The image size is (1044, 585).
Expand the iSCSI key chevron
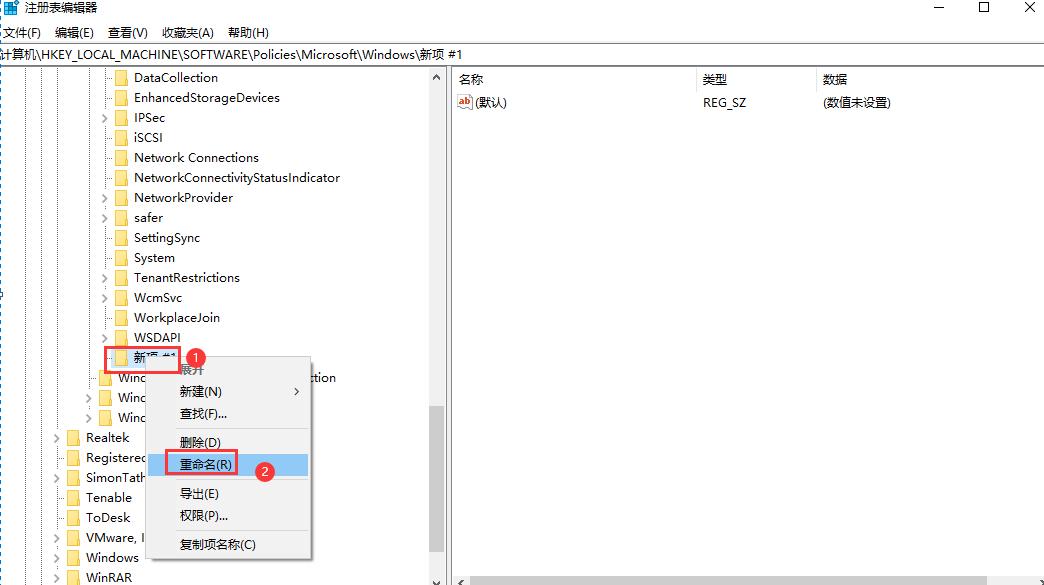pos(103,137)
